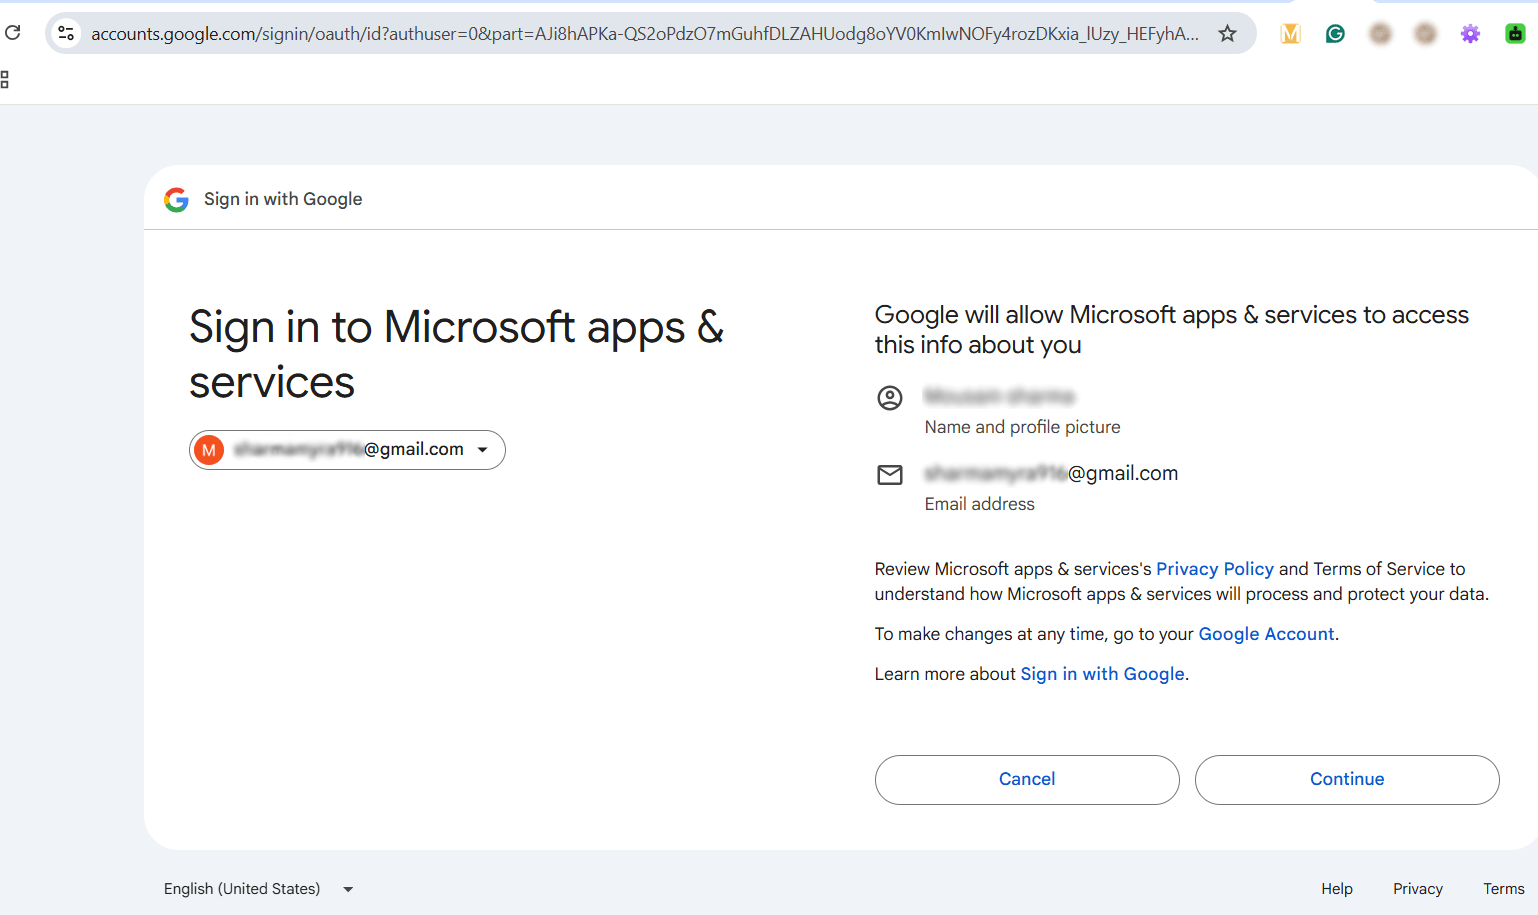Open the Terms footer link
1538x915 pixels.
pos(1504,889)
